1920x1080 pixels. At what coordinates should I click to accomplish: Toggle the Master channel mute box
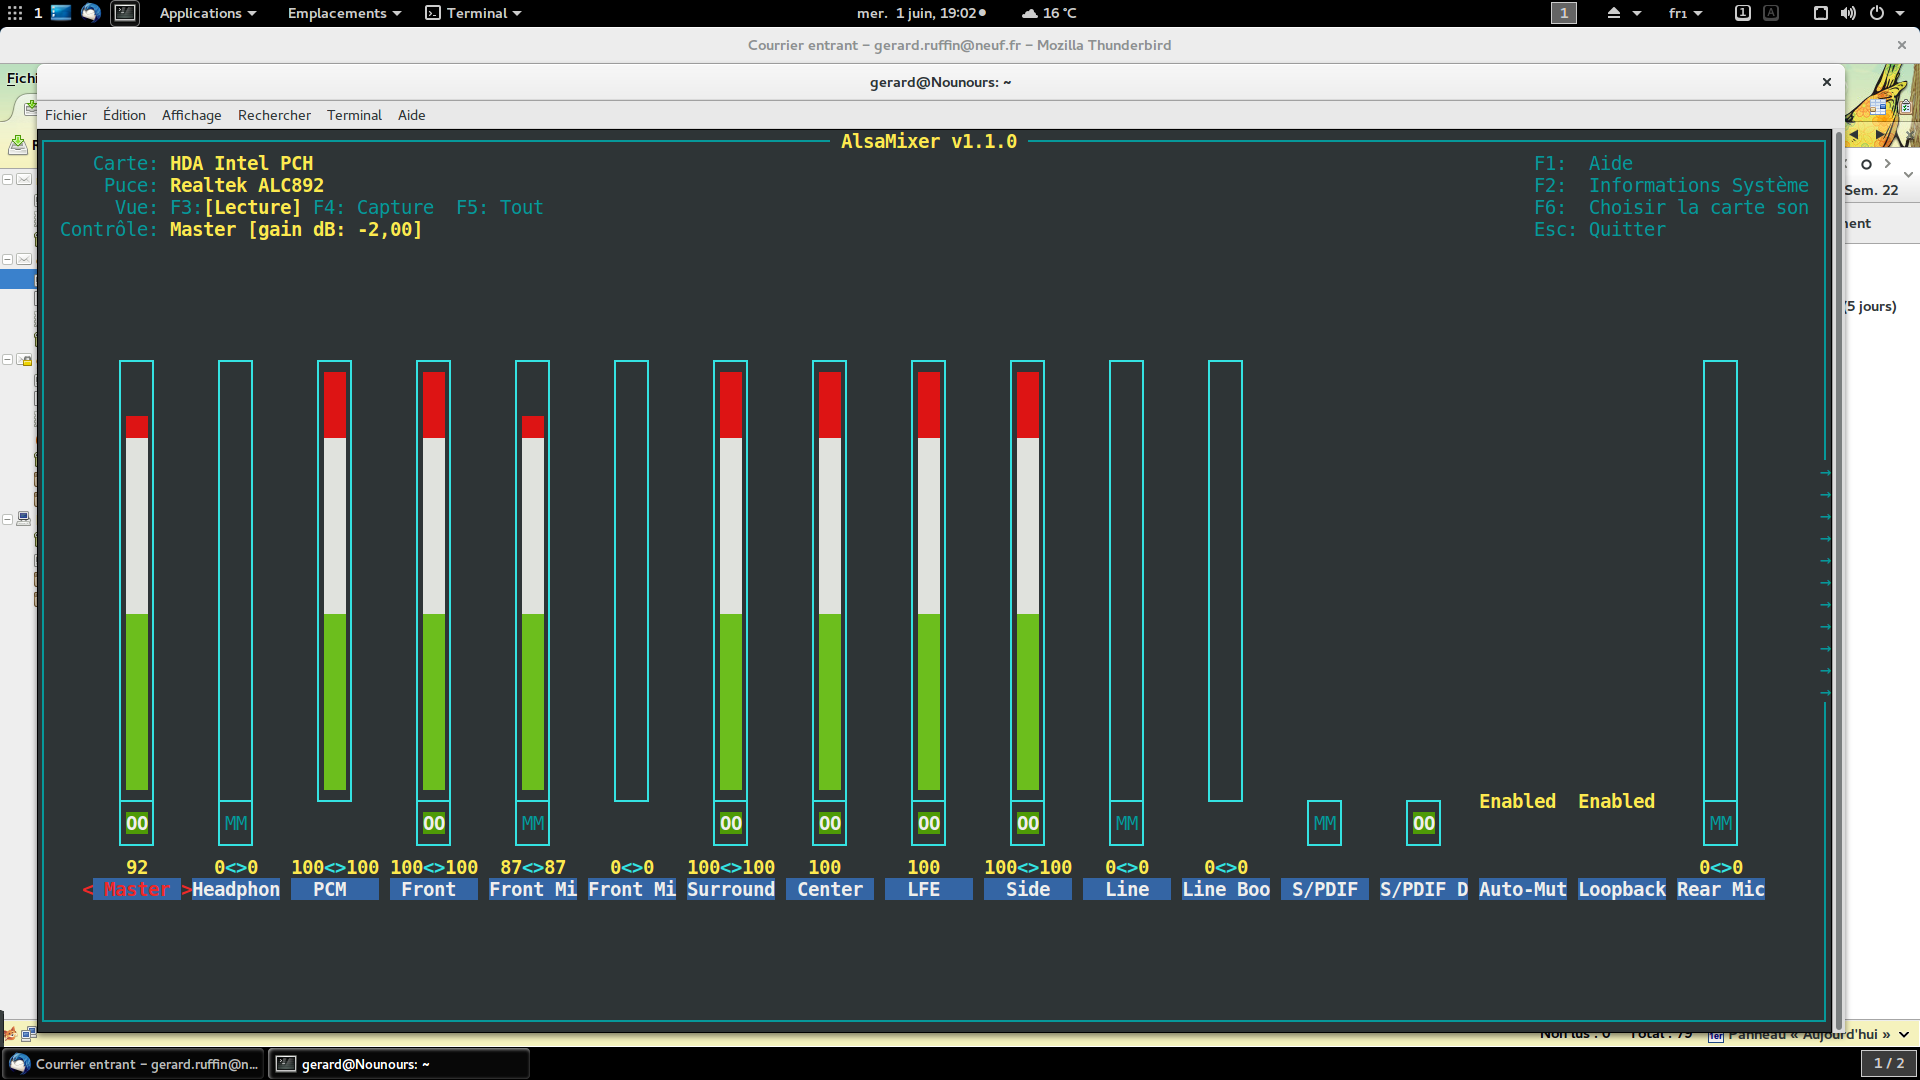[x=137, y=823]
